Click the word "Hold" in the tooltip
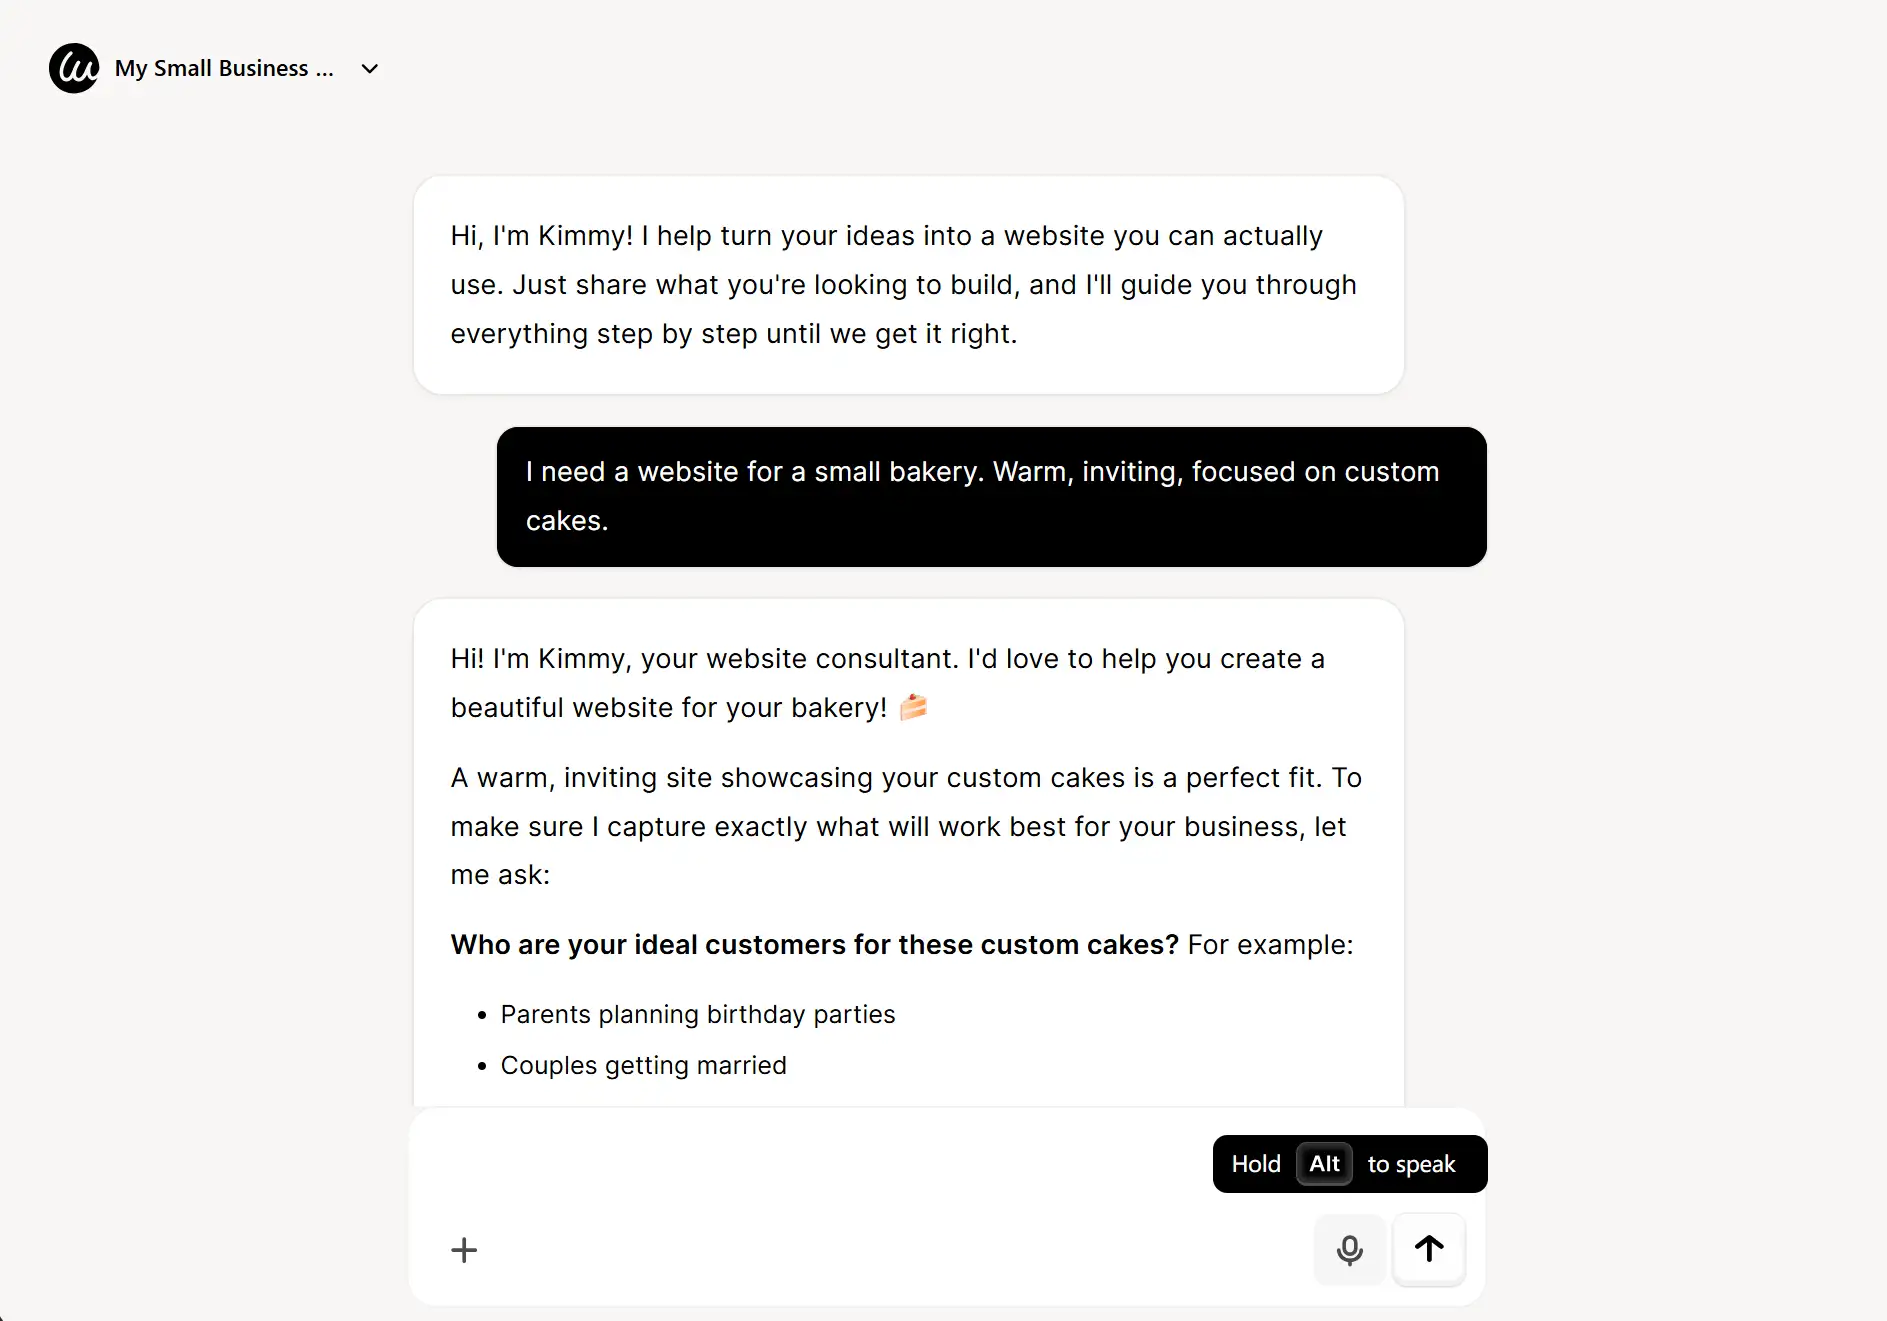This screenshot has width=1887, height=1321. click(1256, 1164)
